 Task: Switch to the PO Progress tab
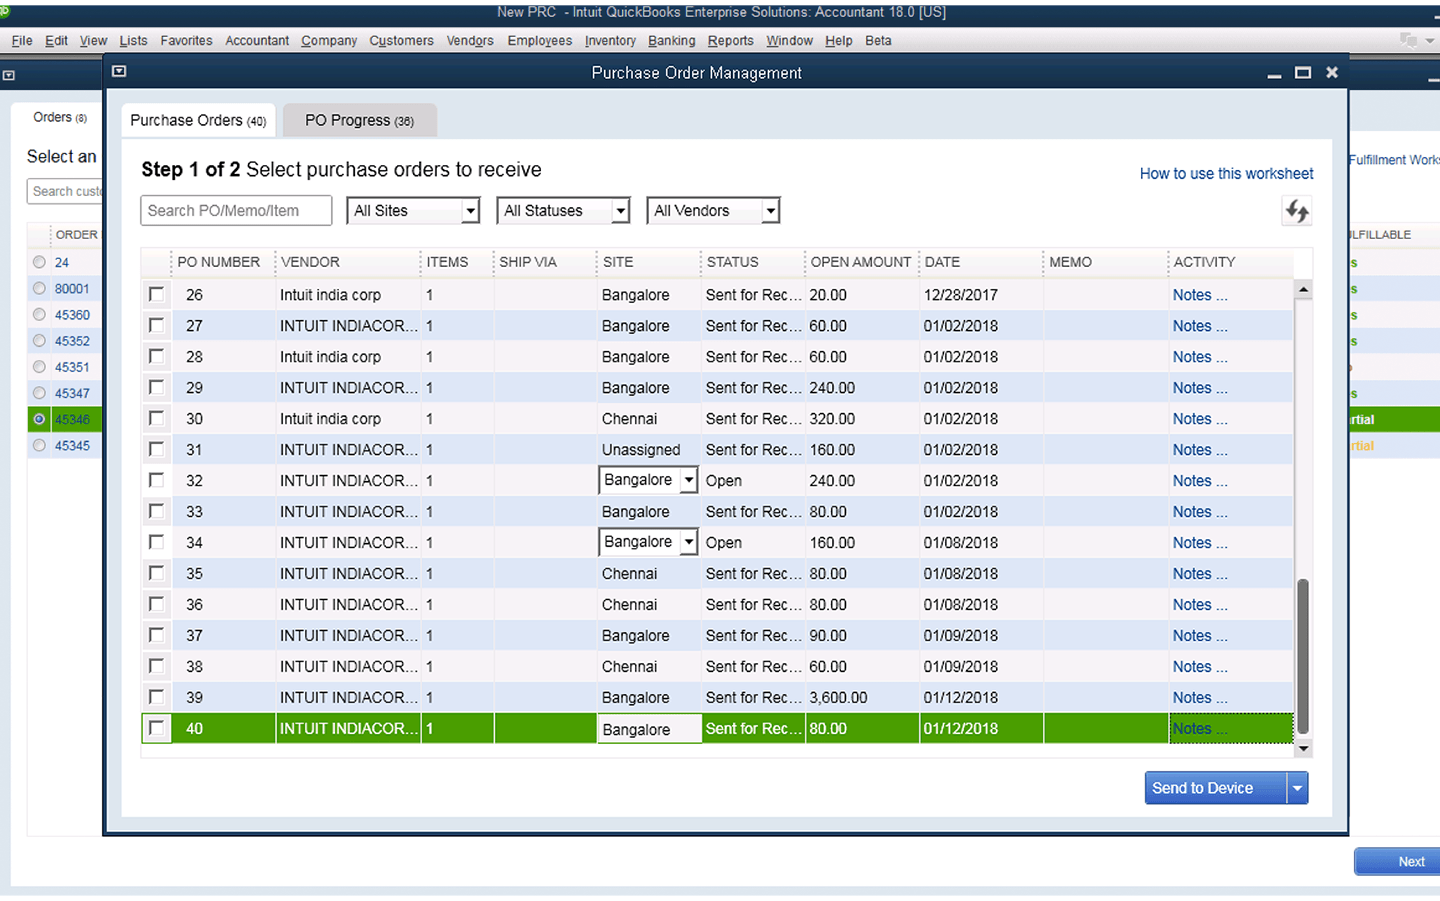(359, 120)
